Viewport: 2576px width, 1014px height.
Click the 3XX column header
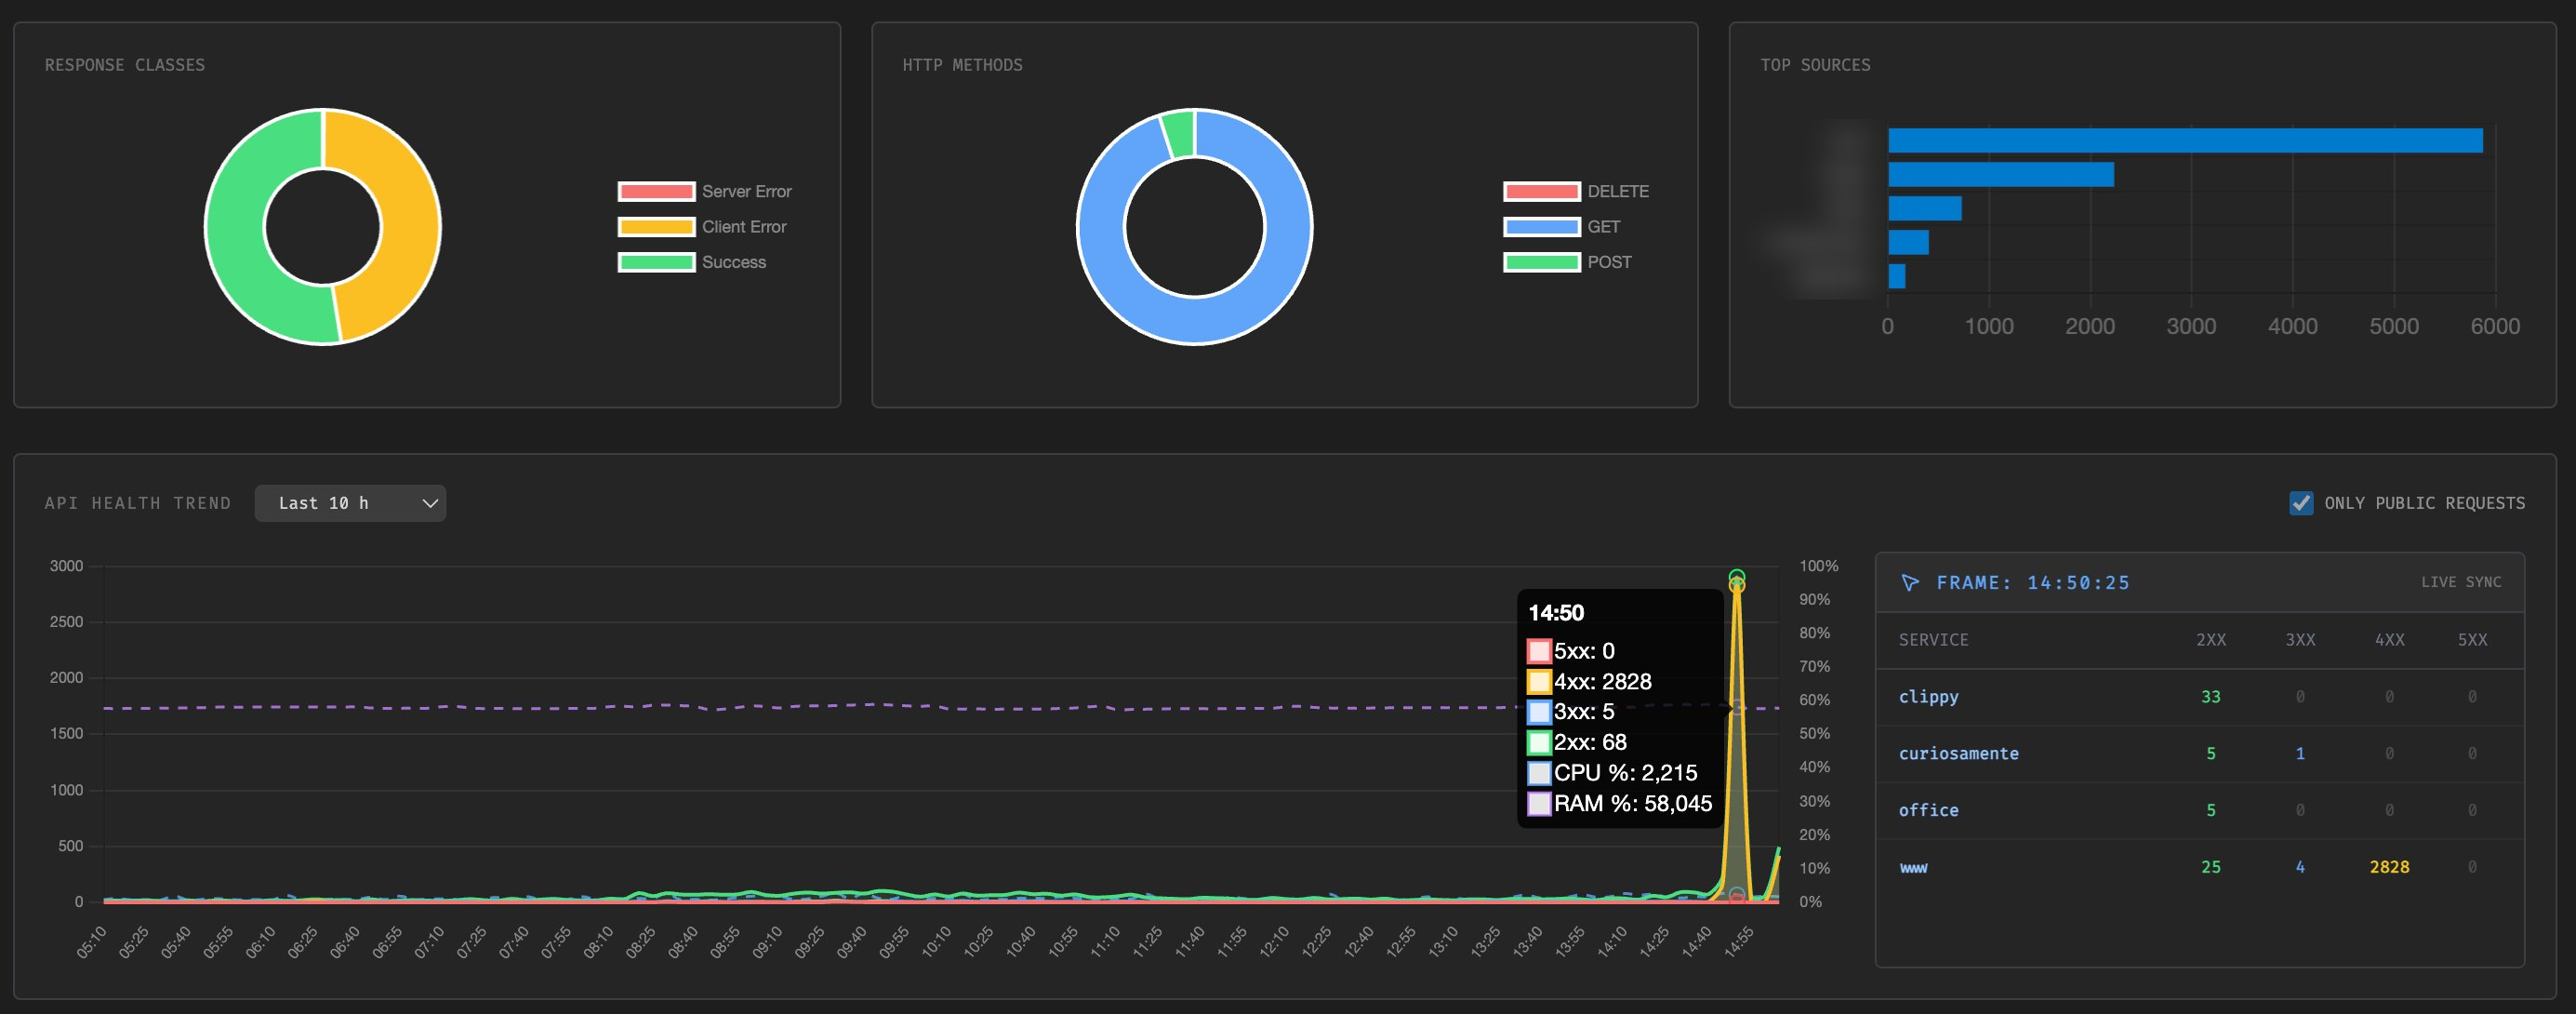coord(2300,640)
